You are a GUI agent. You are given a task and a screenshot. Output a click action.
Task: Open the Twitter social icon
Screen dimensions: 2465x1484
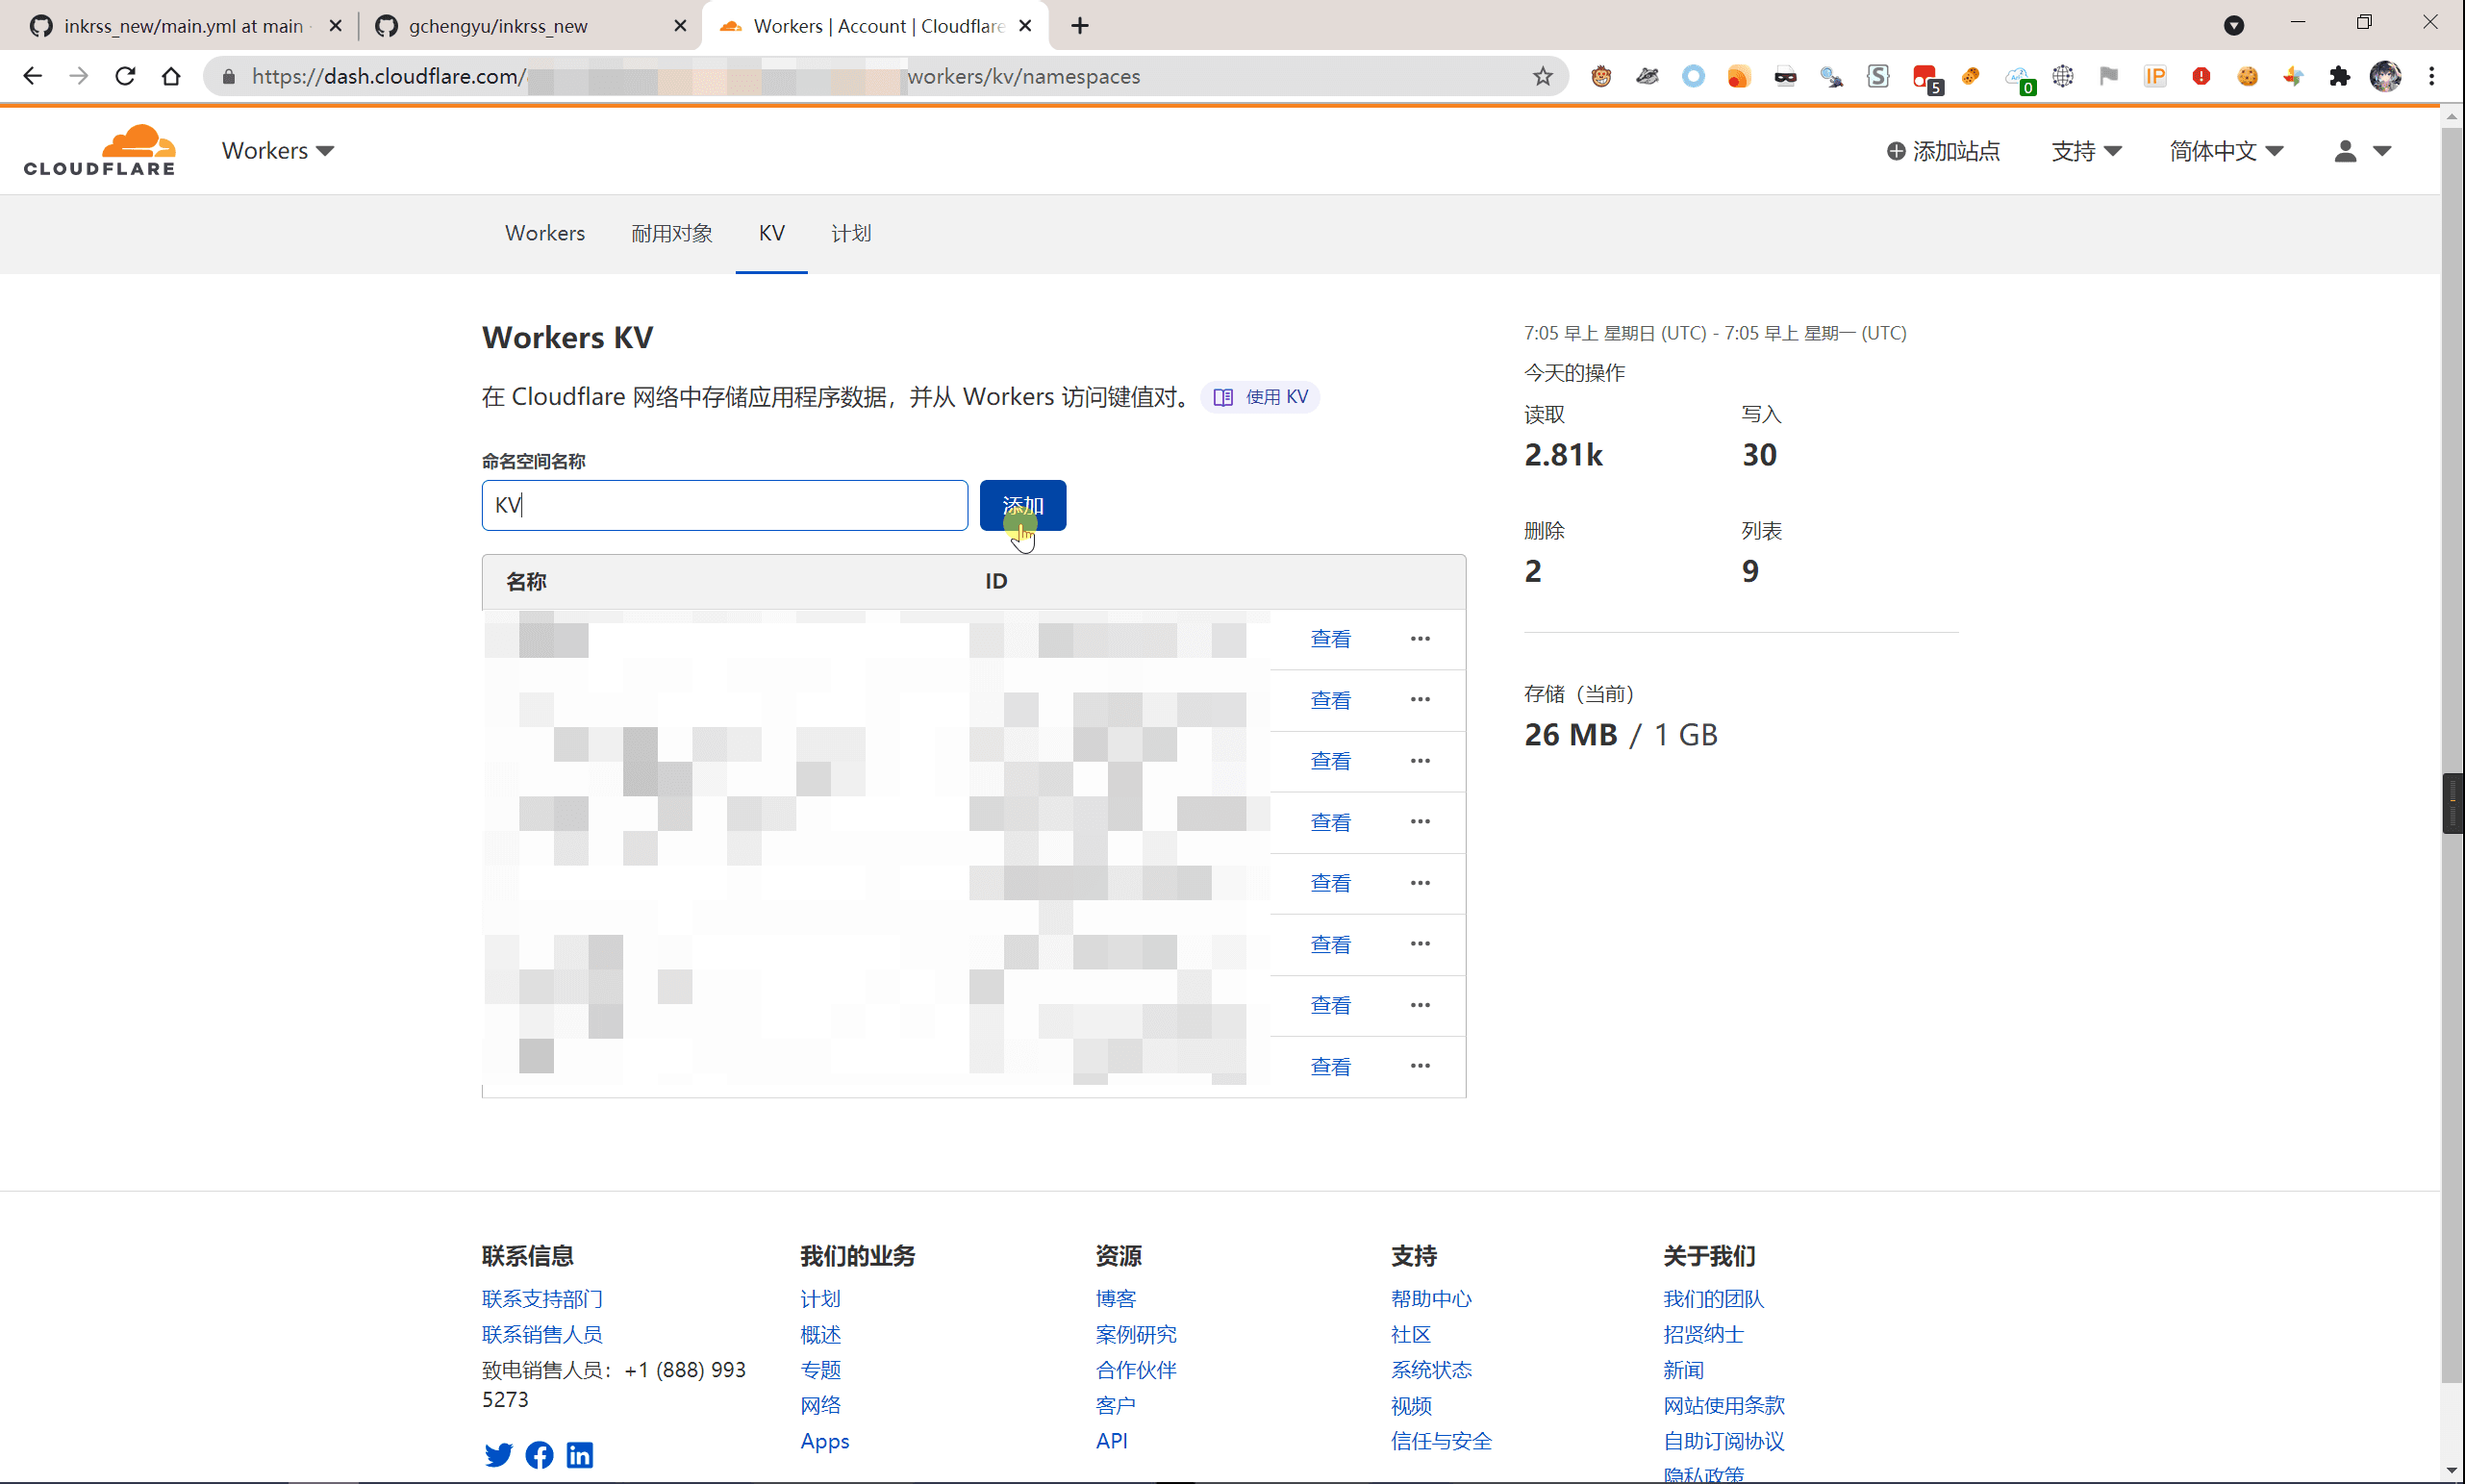pyautogui.click(x=498, y=1455)
